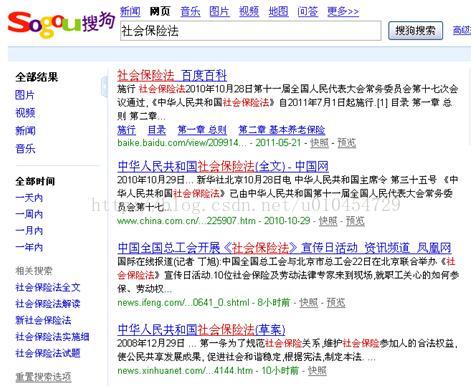Open the 目录 sublink
473x388 pixels.
click(x=157, y=130)
